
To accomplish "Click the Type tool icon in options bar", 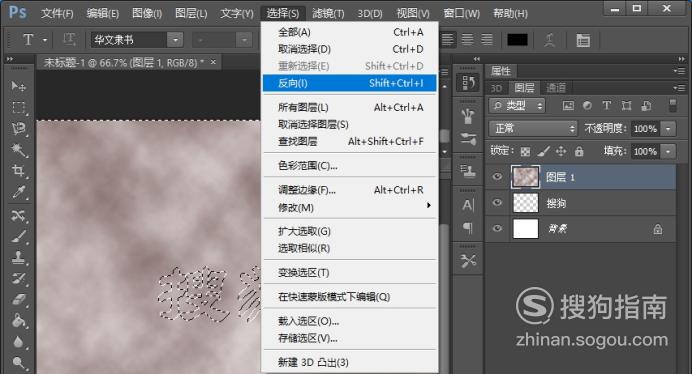I will [28, 40].
